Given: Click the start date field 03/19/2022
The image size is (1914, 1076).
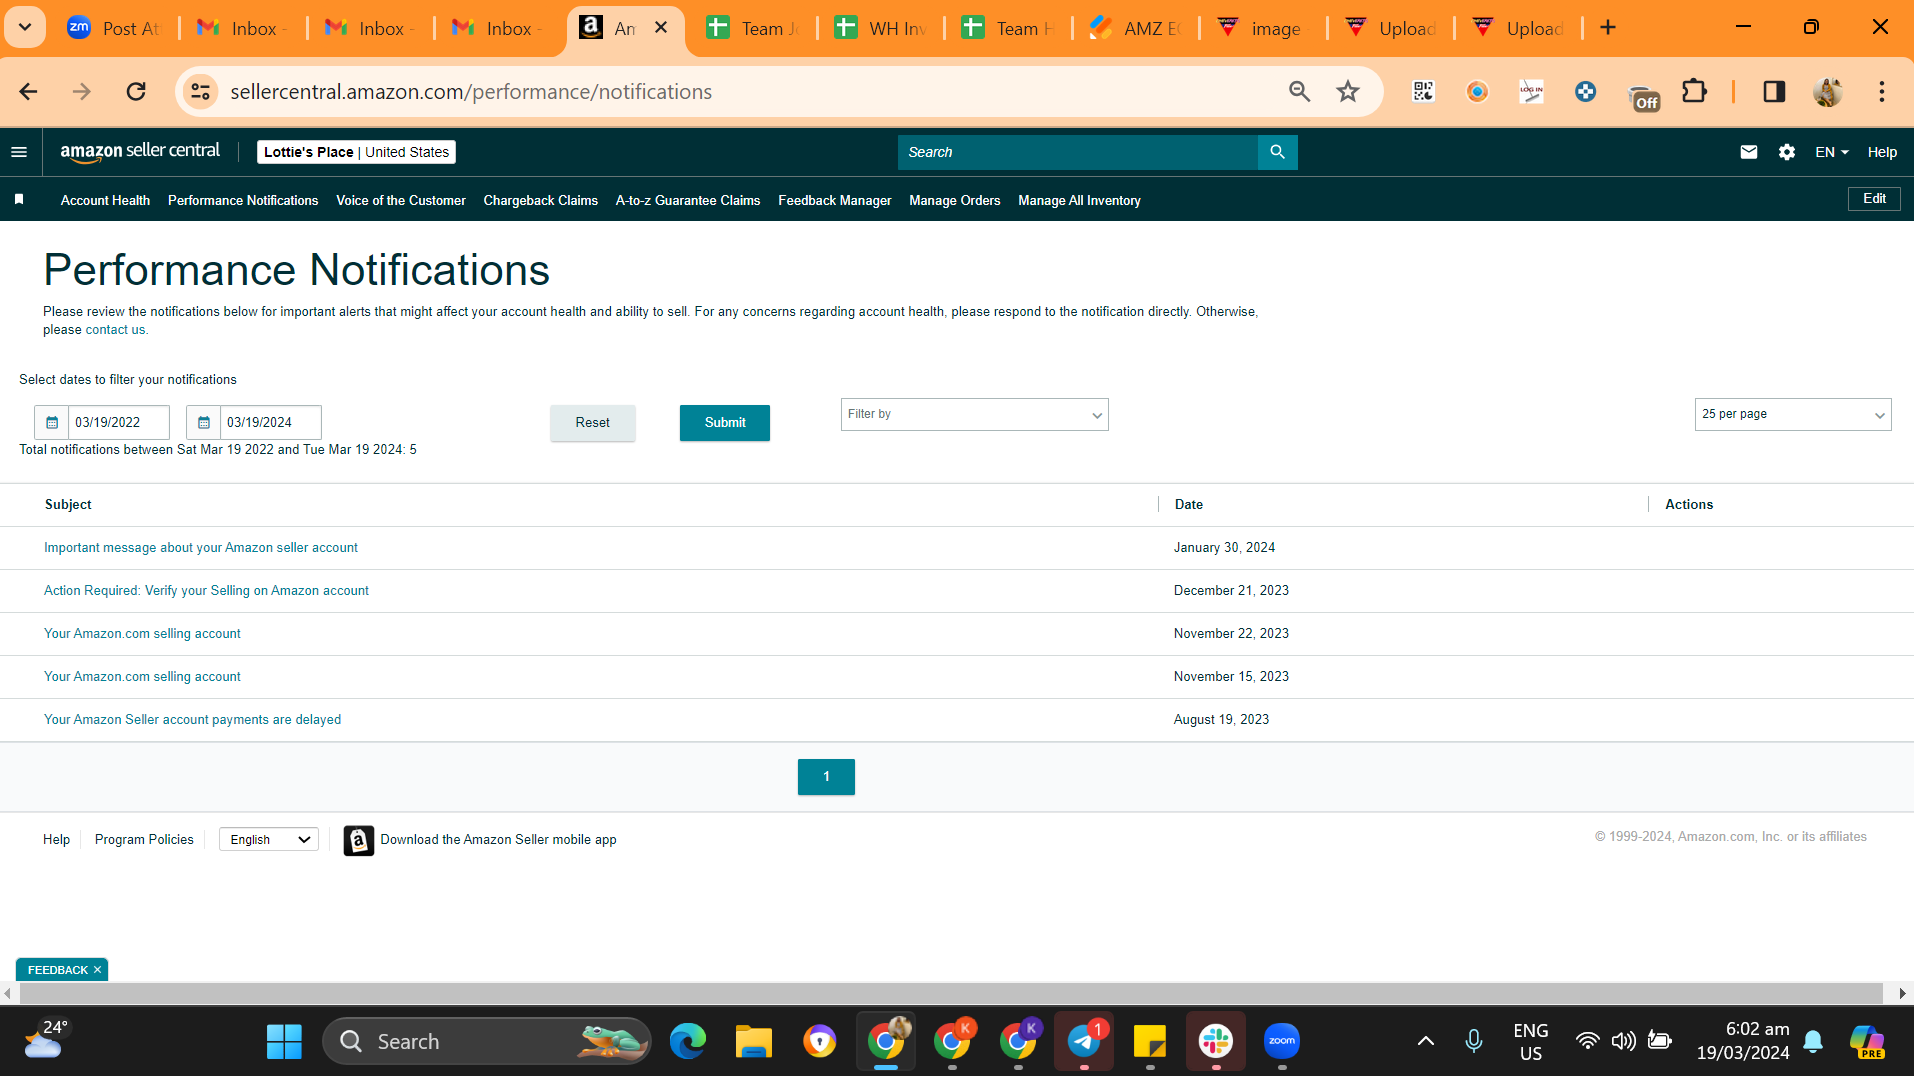Looking at the screenshot, I should [x=119, y=422].
